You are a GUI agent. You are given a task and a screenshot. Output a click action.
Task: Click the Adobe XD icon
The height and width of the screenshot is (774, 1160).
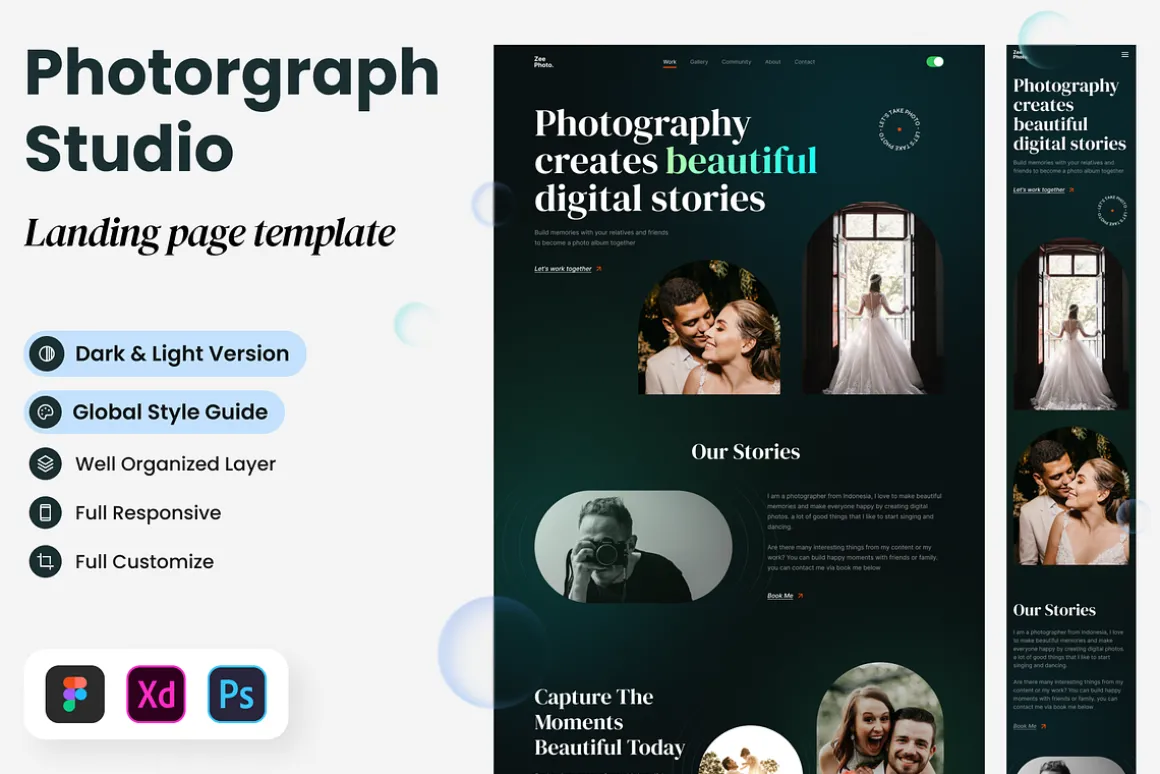(156, 694)
